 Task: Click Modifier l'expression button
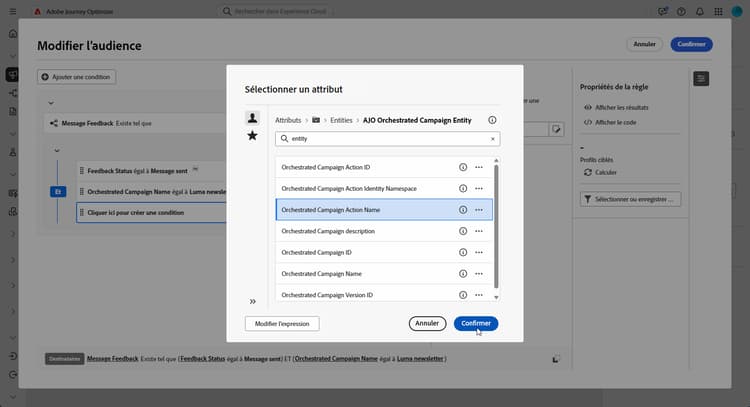tap(282, 324)
